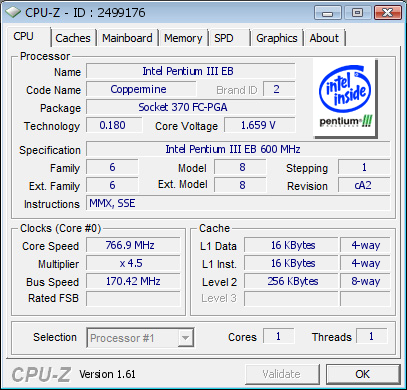Click the Code Name value Coppermine
The width and height of the screenshot is (407, 390).
[141, 89]
